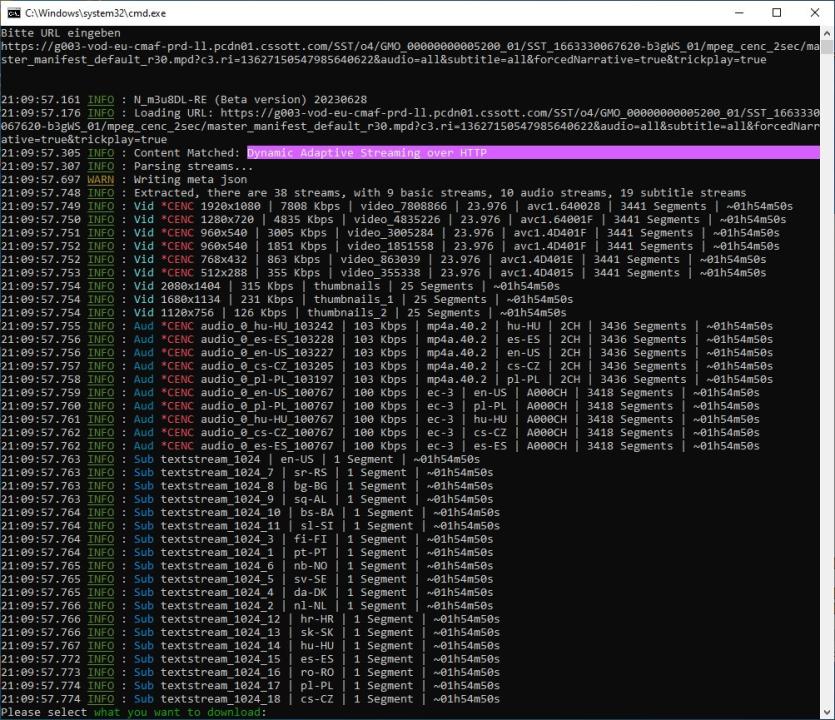
Task: Click the 'textstream_1024_12' hr-HR subtitle
Action: pos(250,619)
